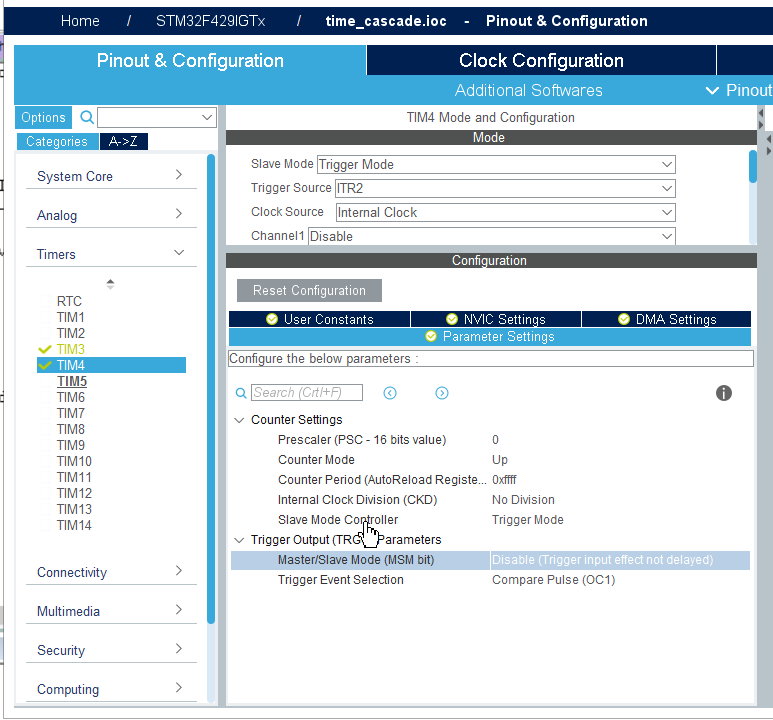The width and height of the screenshot is (773, 720).
Task: Click the Reset Configuration button
Action: tap(310, 290)
